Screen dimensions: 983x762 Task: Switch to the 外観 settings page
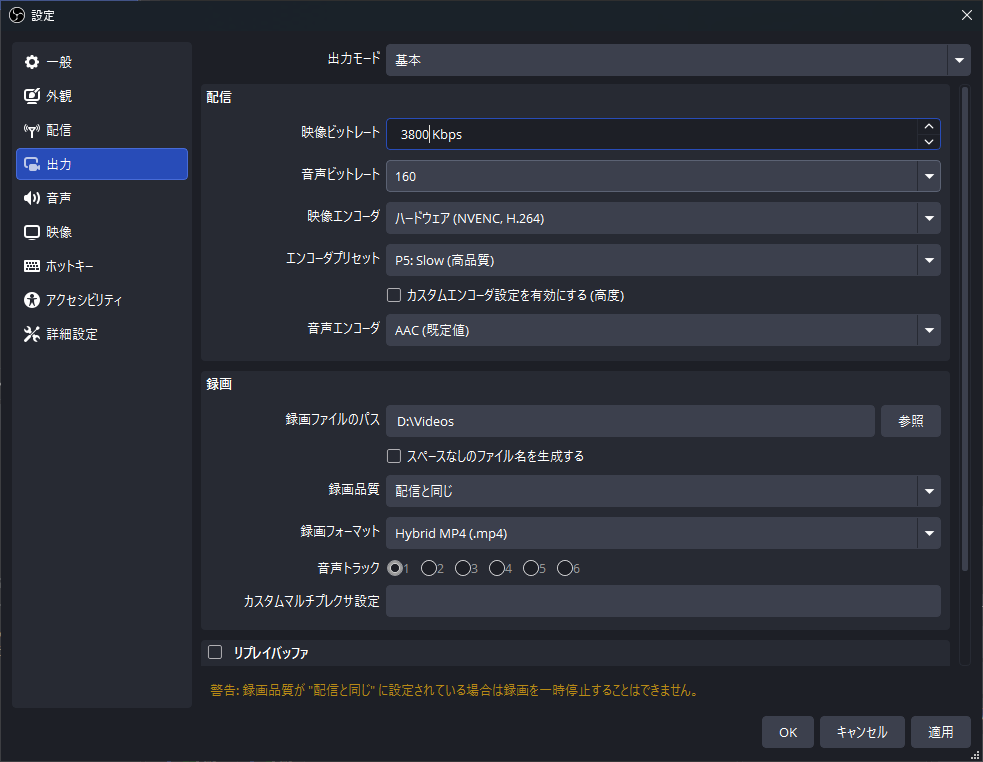(102, 96)
